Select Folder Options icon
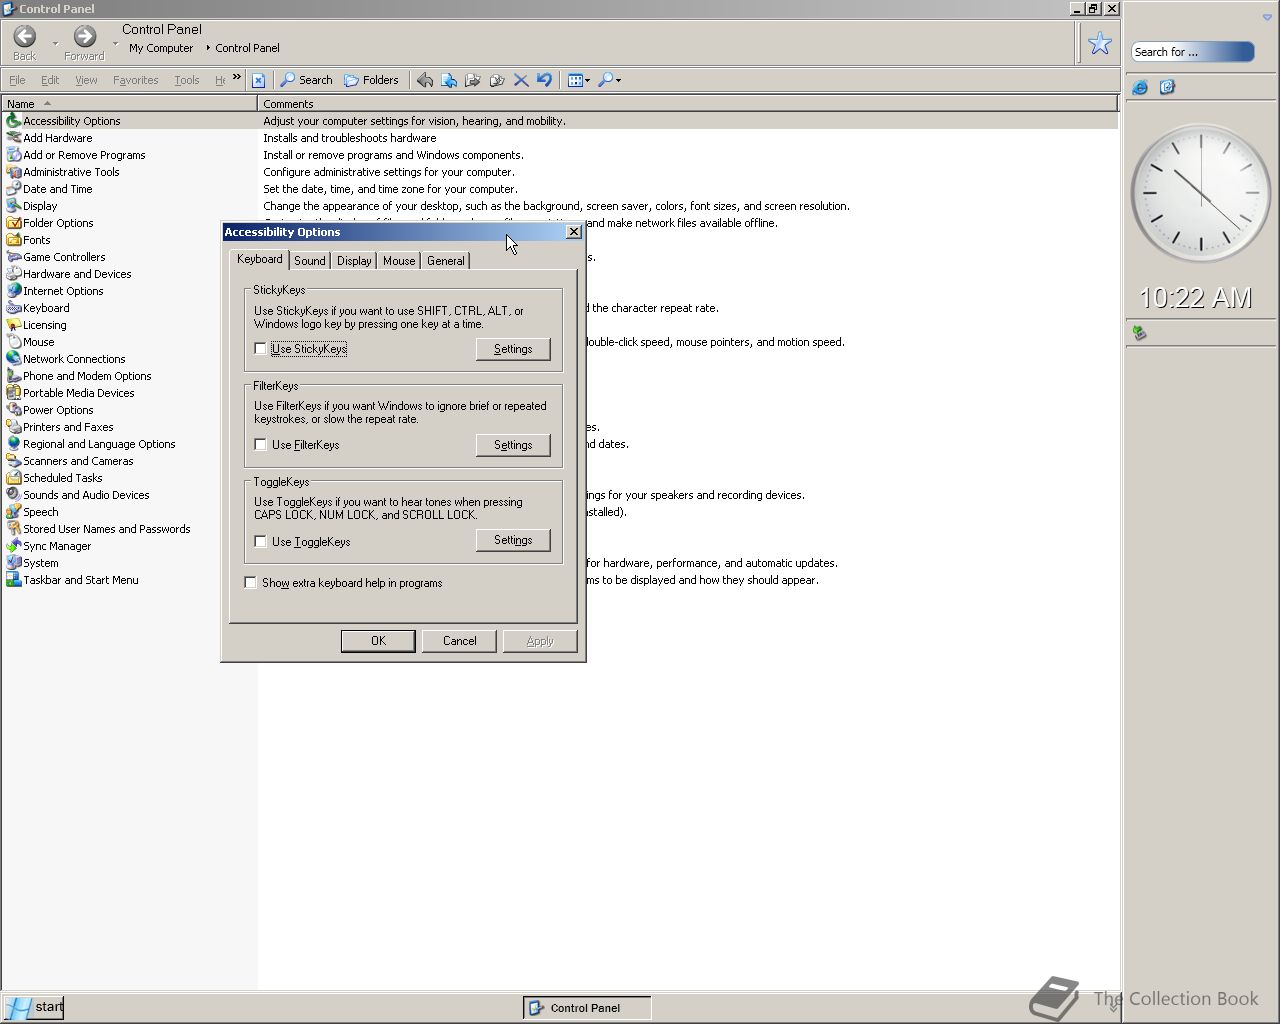Viewport: 1280px width, 1024px height. 14,223
